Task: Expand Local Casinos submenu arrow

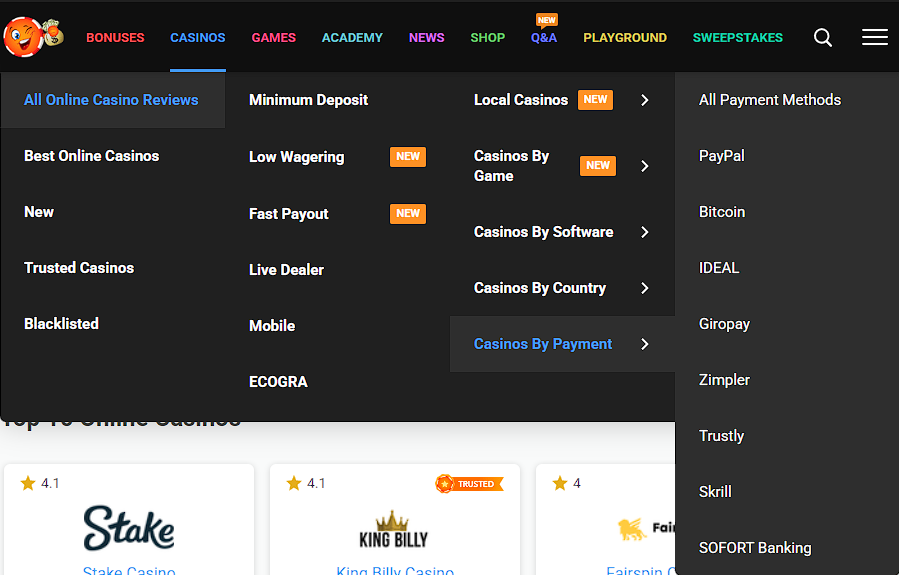Action: (x=645, y=100)
